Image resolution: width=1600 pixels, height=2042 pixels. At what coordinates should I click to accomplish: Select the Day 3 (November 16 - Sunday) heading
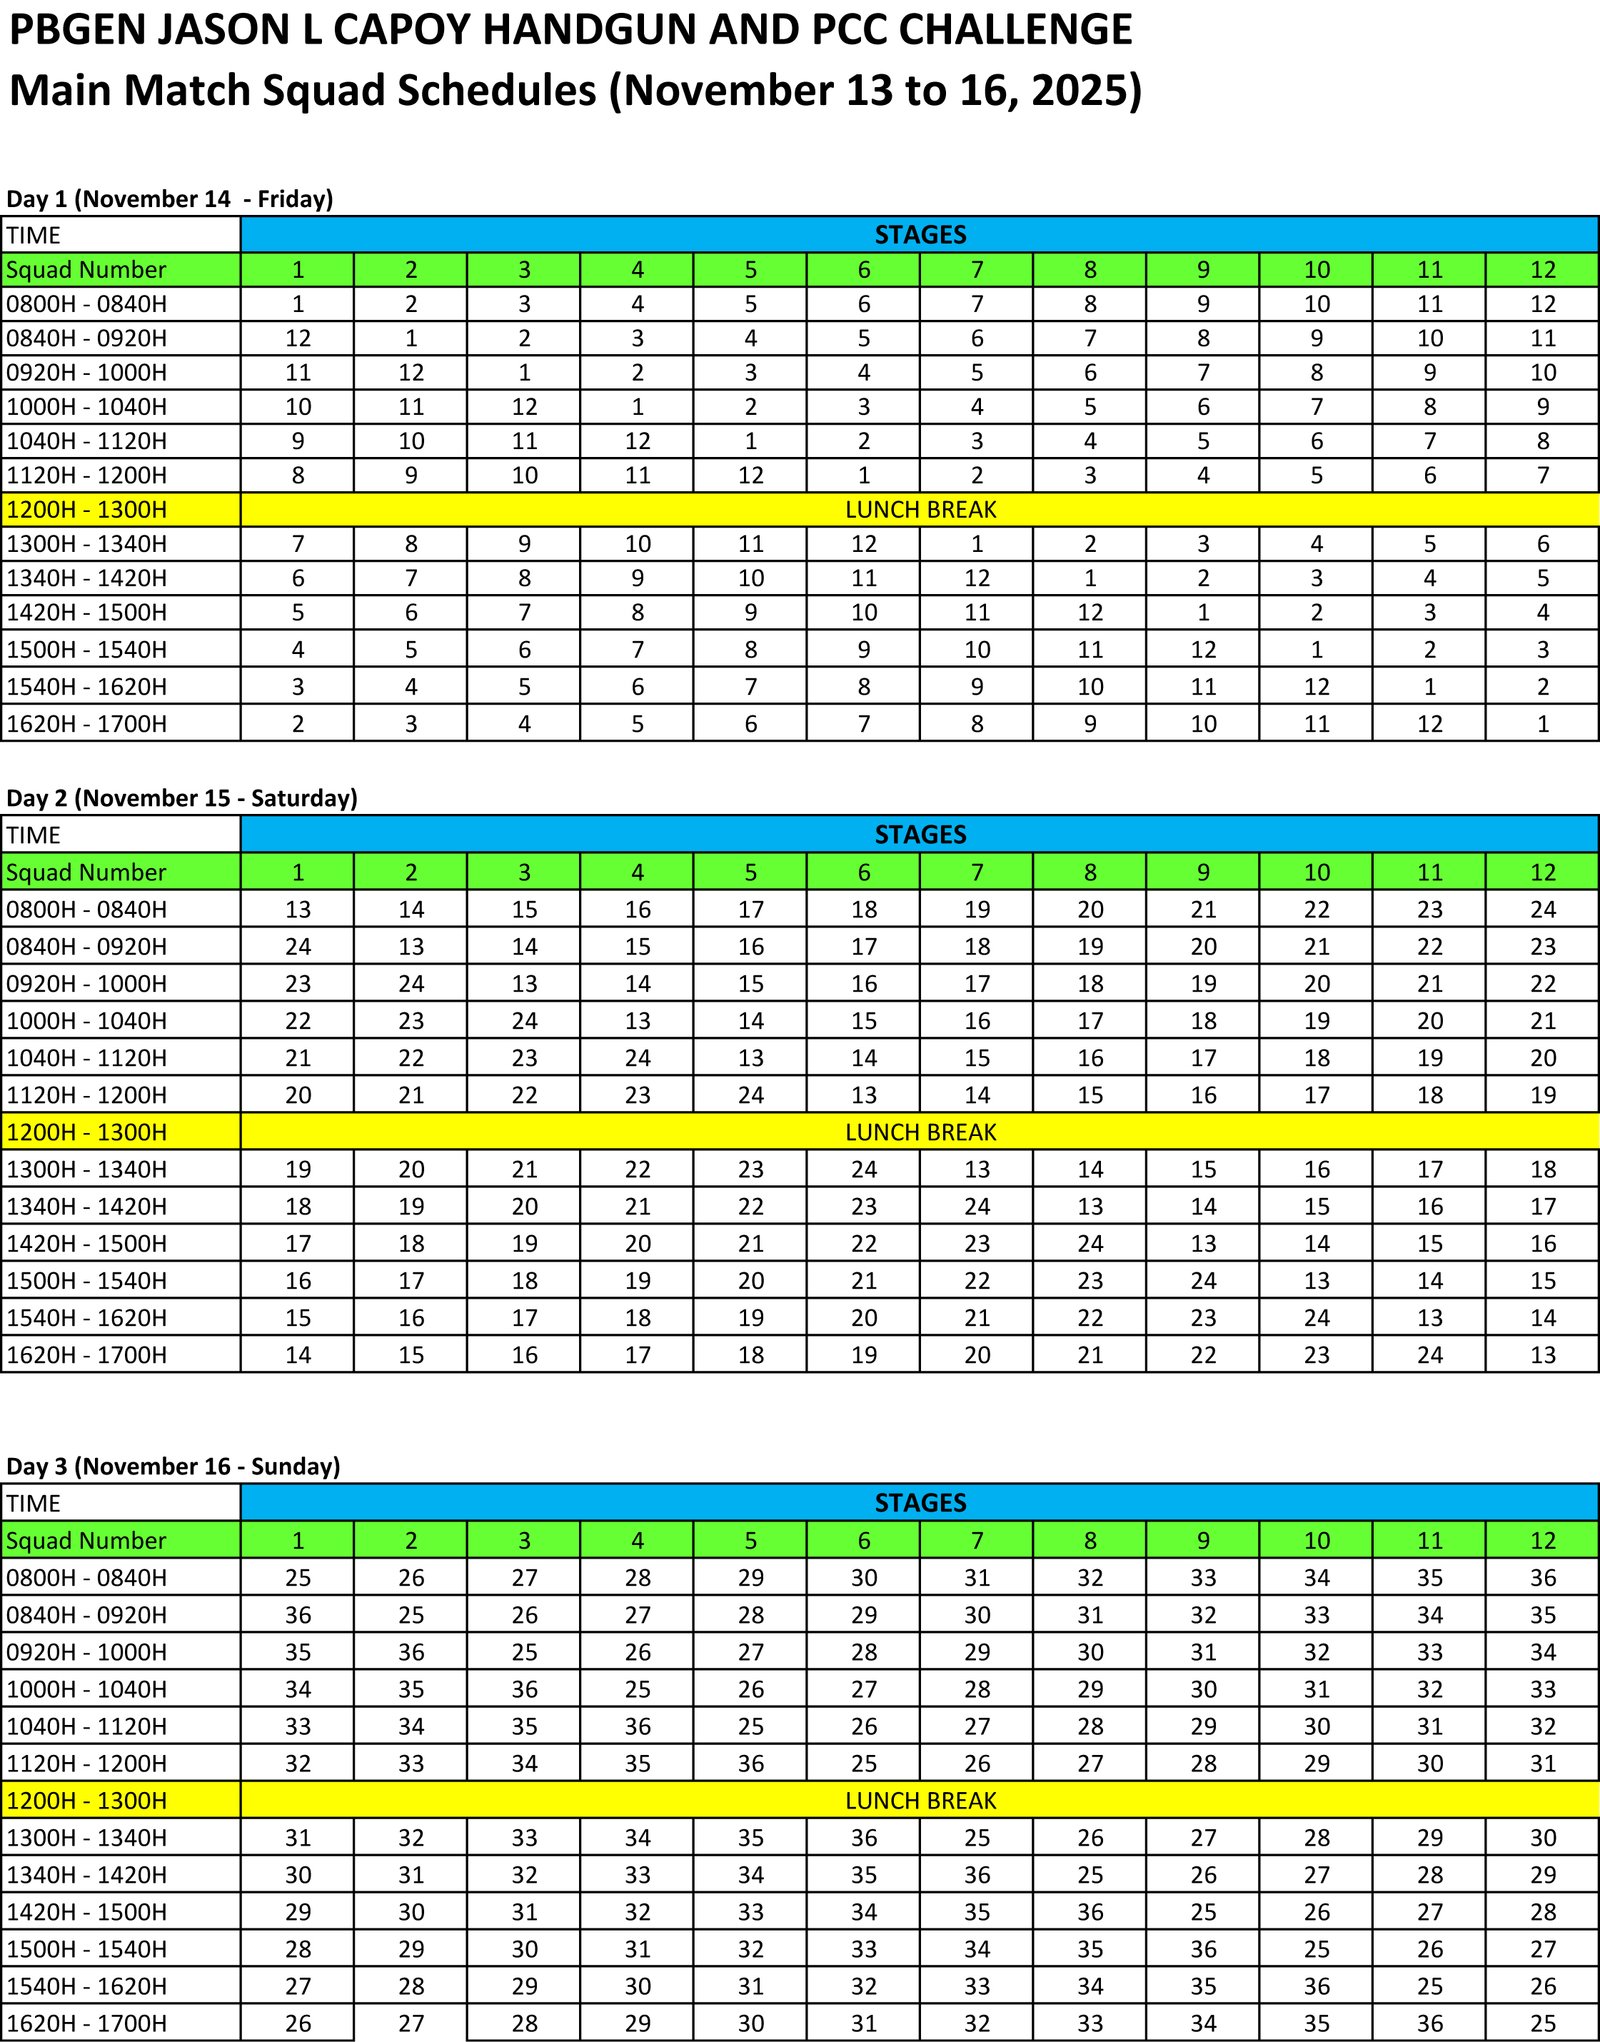tap(173, 1466)
